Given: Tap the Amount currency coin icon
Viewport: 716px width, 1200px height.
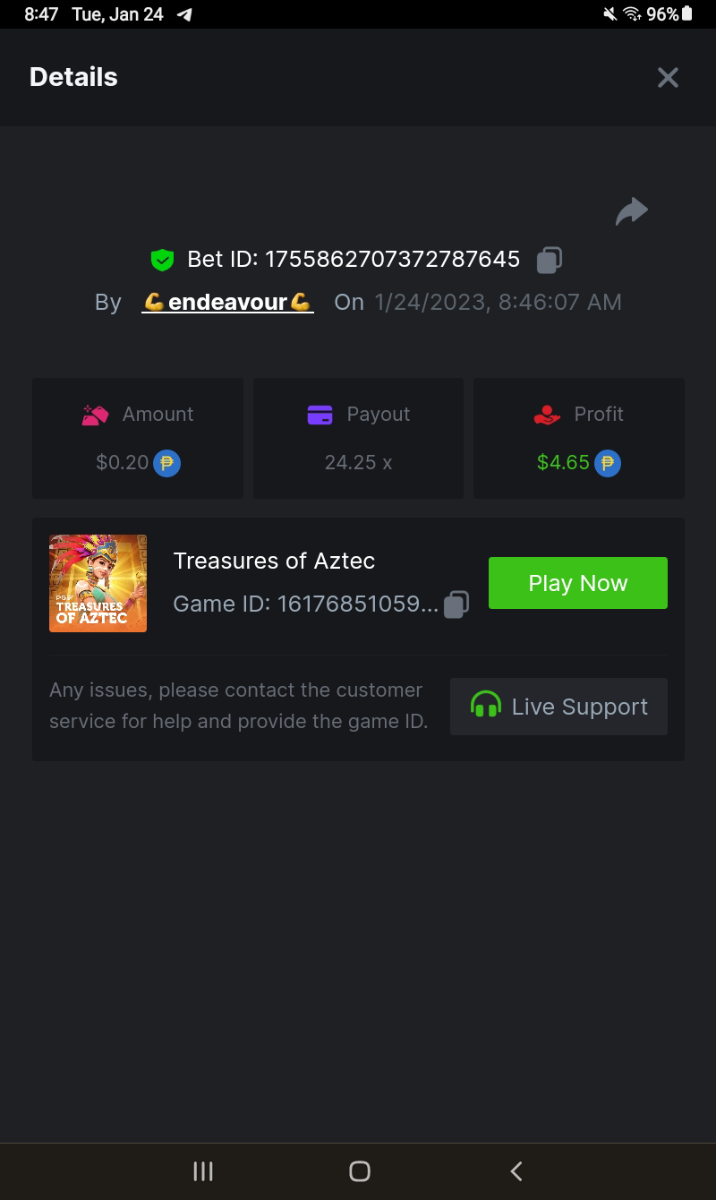Looking at the screenshot, I should coord(167,463).
